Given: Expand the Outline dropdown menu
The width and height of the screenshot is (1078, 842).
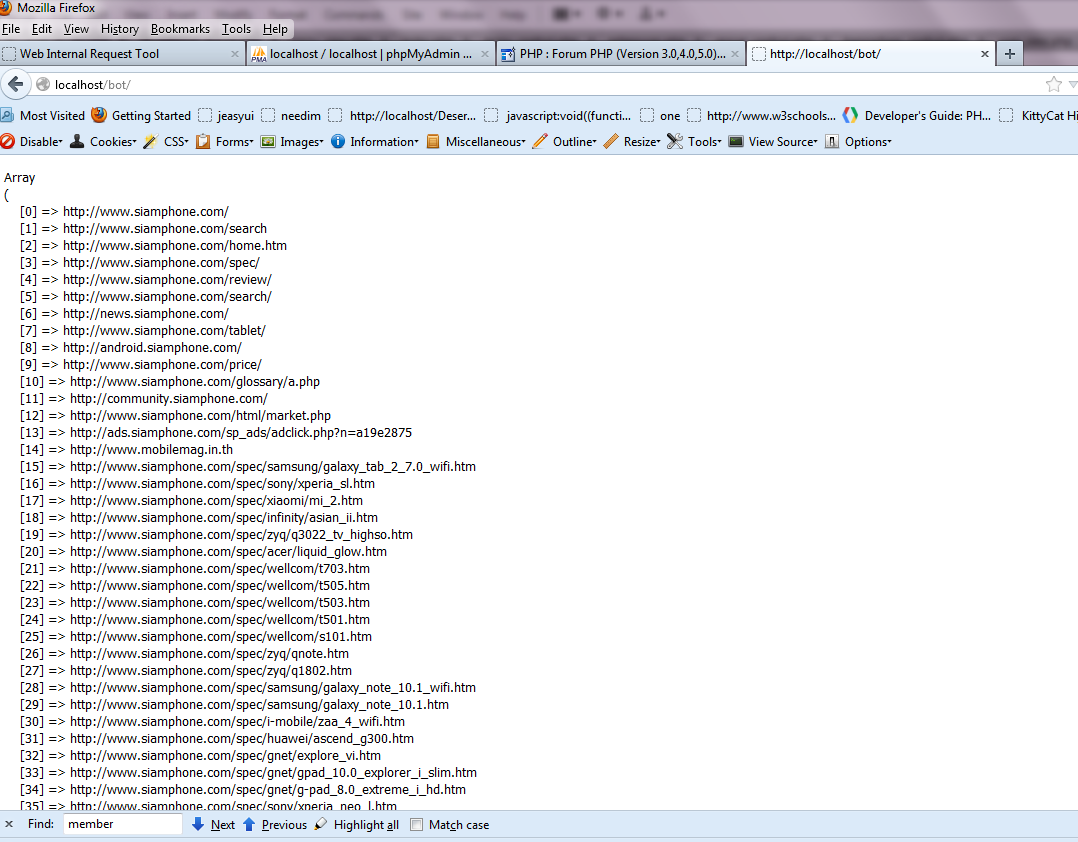Looking at the screenshot, I should point(594,142).
